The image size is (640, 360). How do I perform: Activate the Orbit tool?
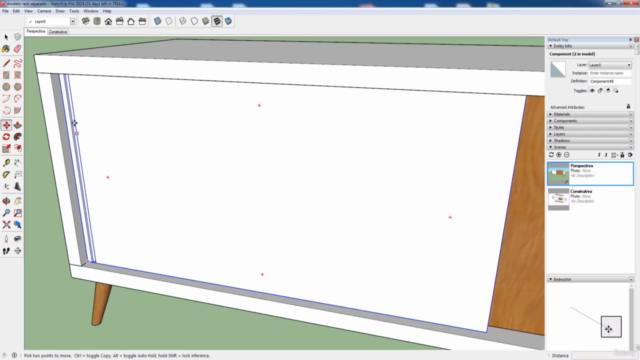point(6,201)
